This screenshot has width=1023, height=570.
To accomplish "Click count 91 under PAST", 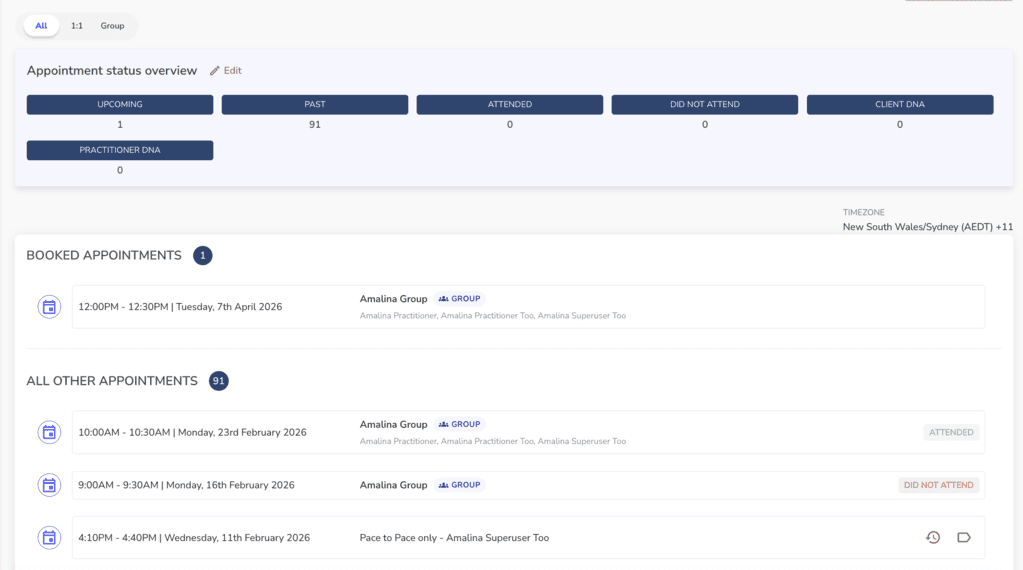I will click(314, 125).
